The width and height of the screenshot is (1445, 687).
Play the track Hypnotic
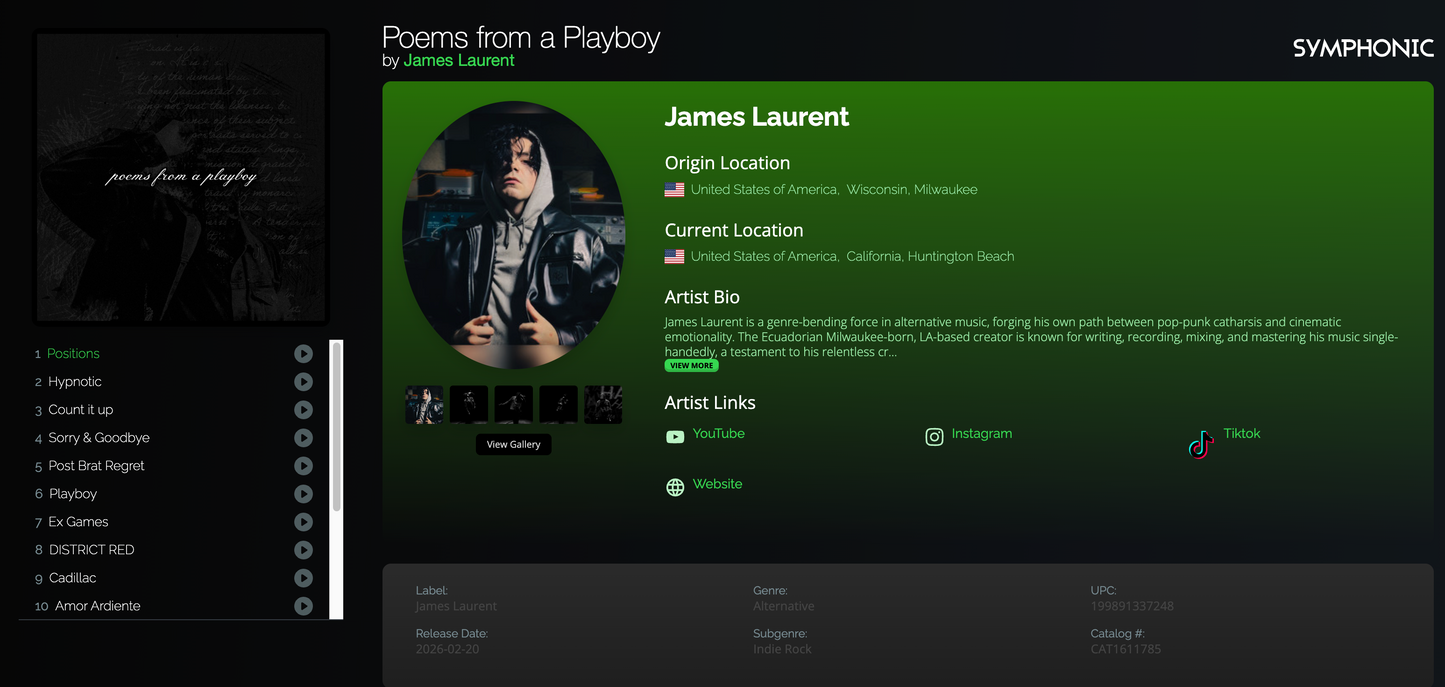(x=303, y=382)
